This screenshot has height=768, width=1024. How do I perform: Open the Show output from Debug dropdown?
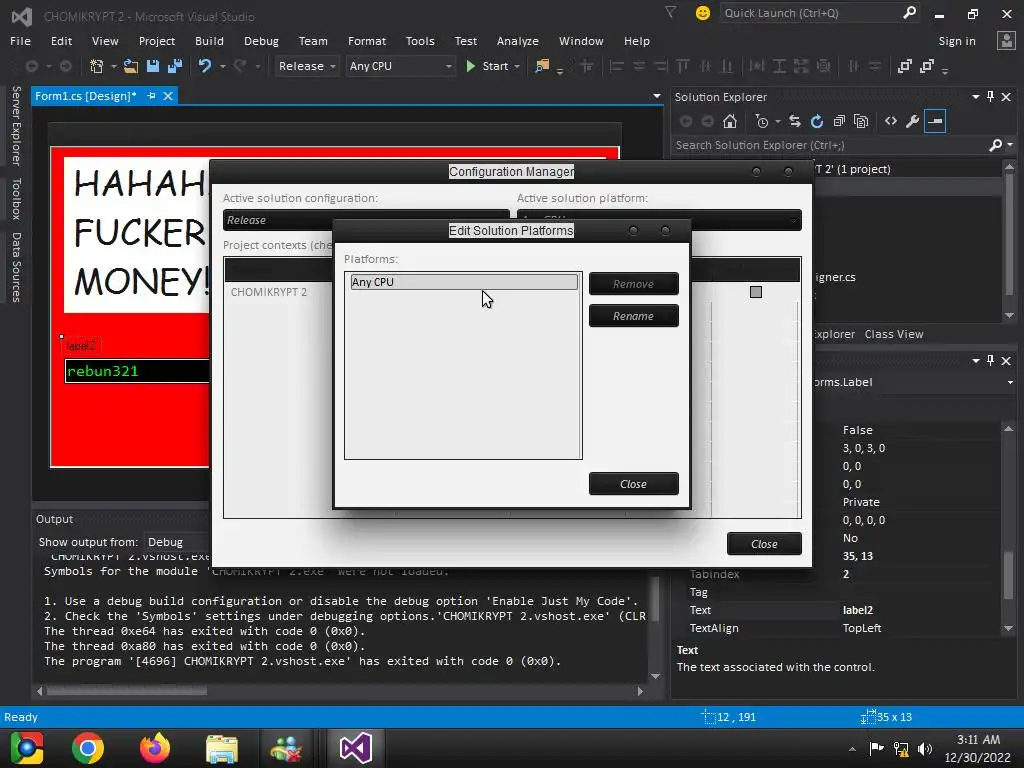(176, 542)
